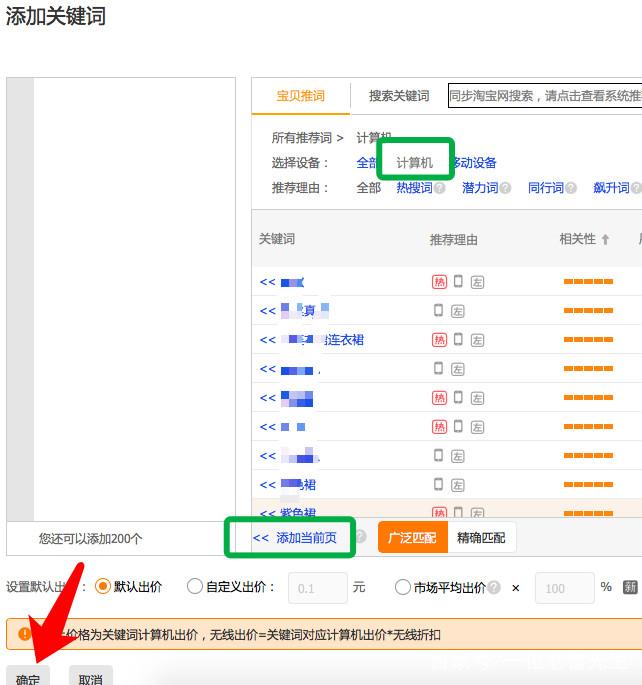Select the 默认出价 radio button

pos(103,586)
